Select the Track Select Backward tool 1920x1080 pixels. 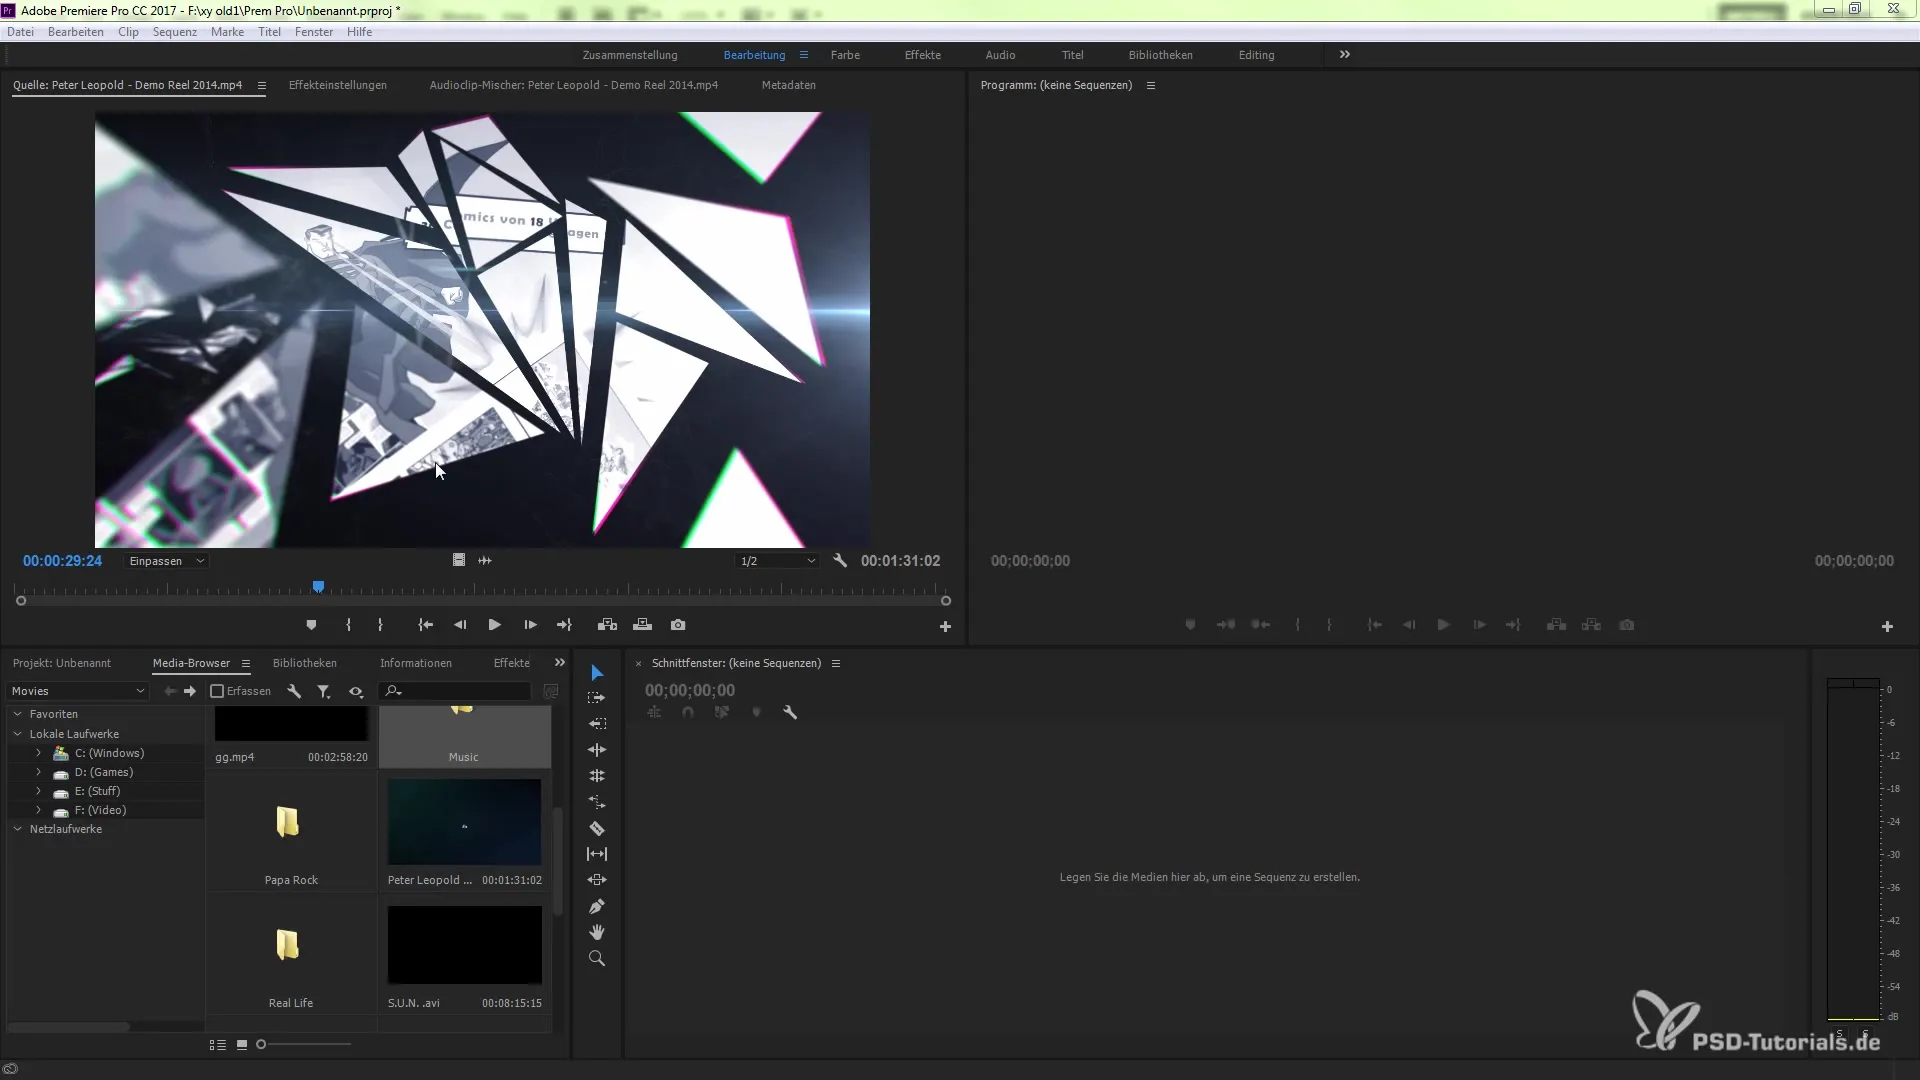tap(597, 724)
